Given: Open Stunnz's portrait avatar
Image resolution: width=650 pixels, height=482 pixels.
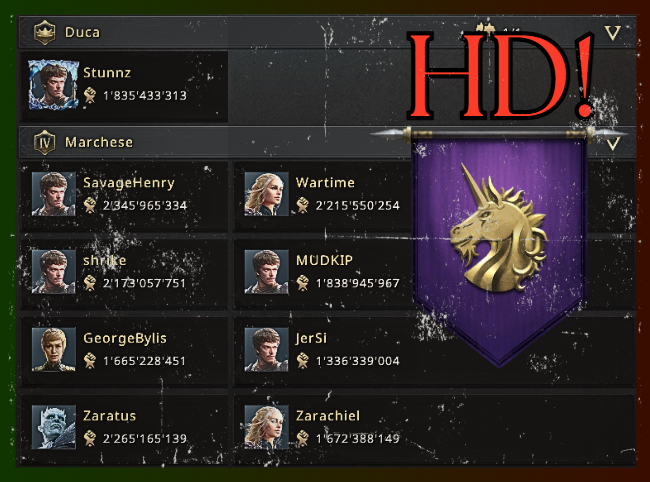Looking at the screenshot, I should 53,85.
